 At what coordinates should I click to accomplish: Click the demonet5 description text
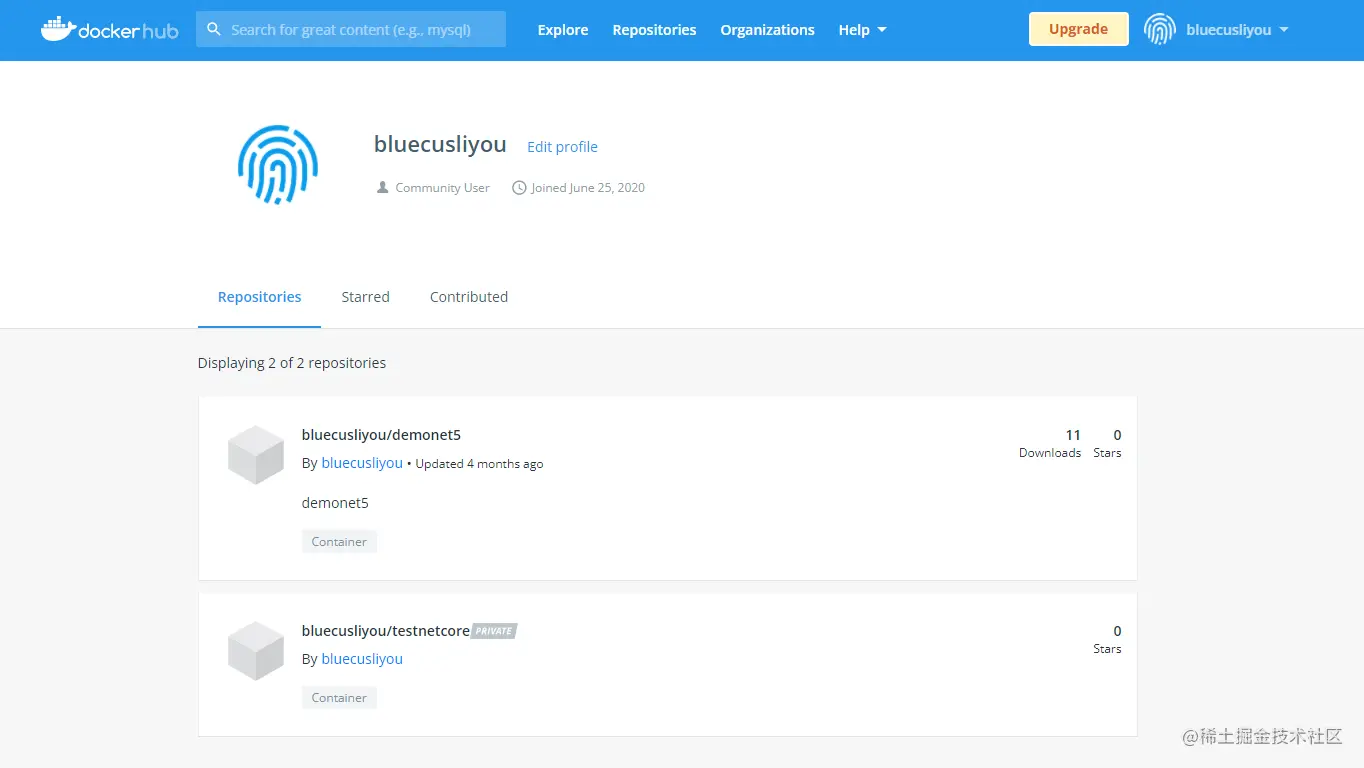point(335,503)
